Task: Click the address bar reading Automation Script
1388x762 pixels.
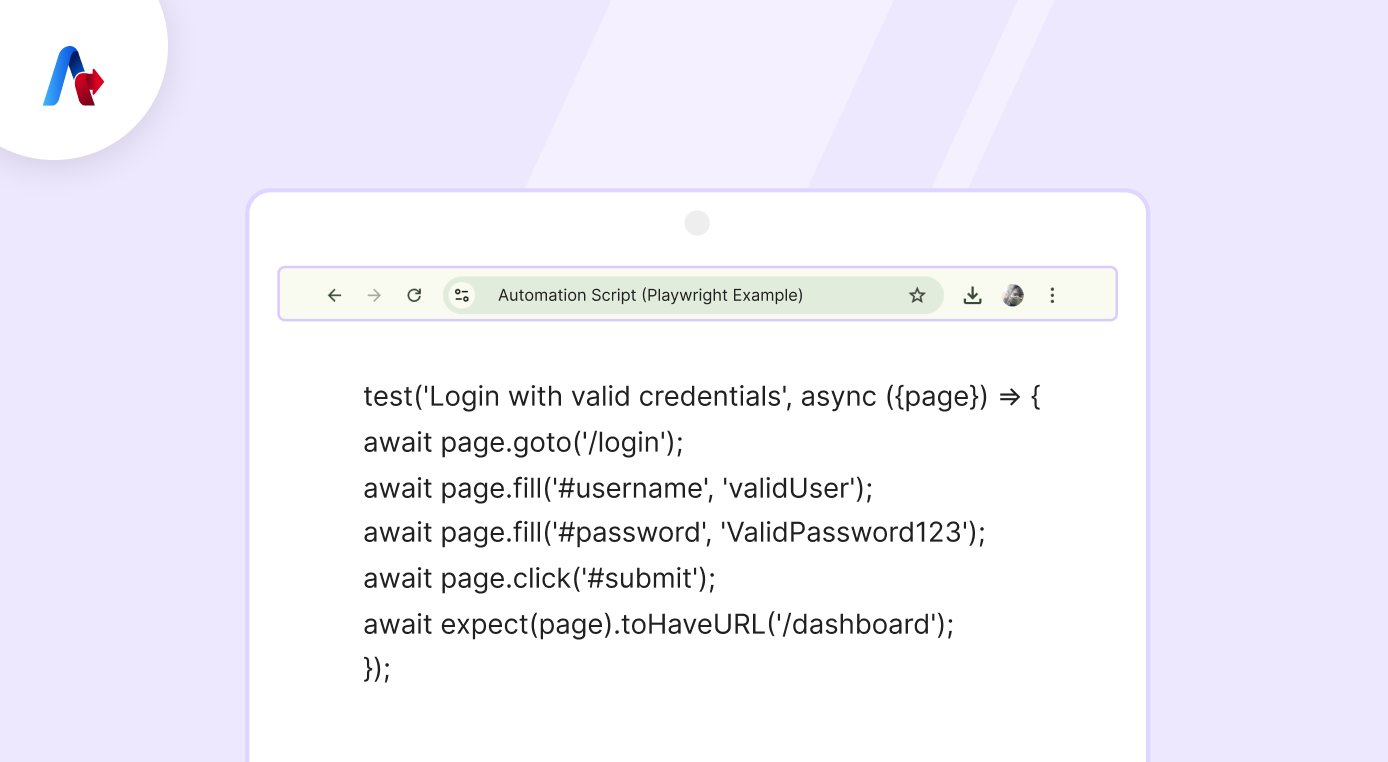Action: tap(693, 295)
